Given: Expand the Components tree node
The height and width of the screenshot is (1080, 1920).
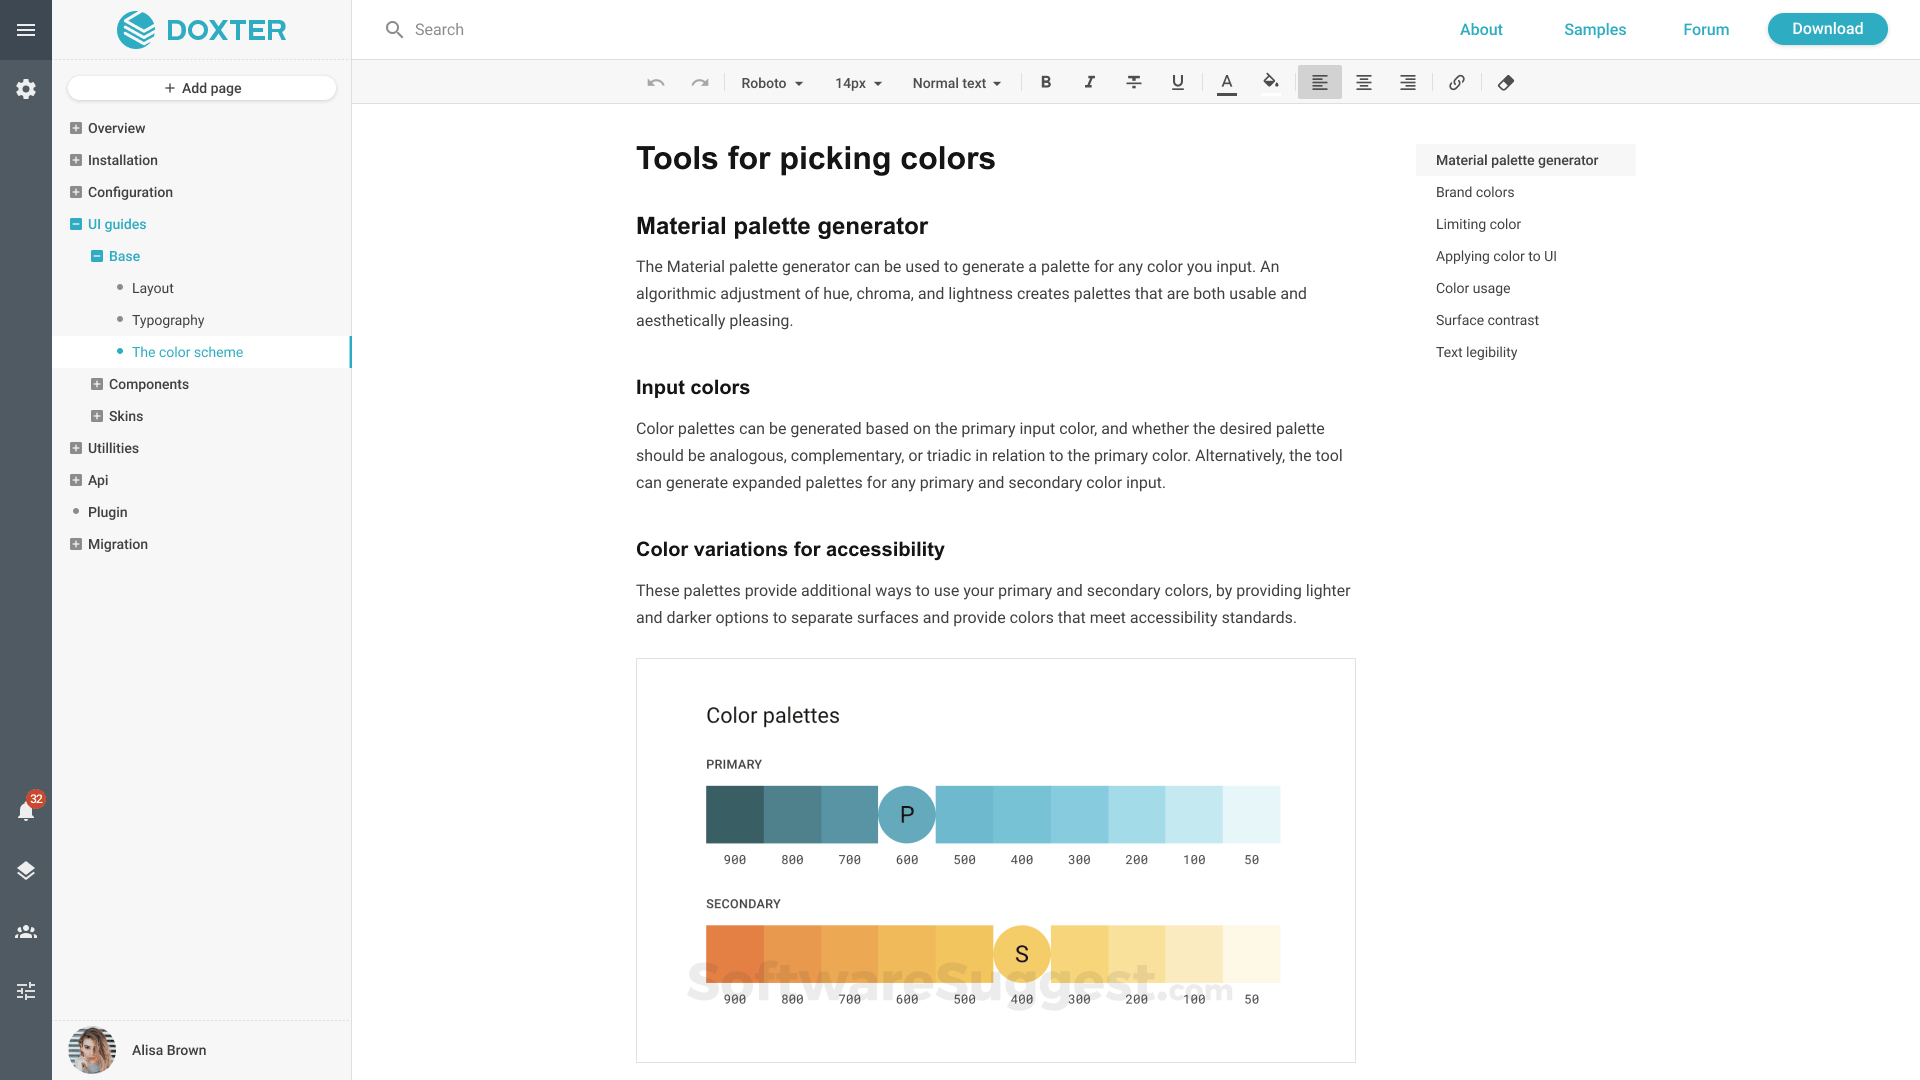Looking at the screenshot, I should (97, 384).
